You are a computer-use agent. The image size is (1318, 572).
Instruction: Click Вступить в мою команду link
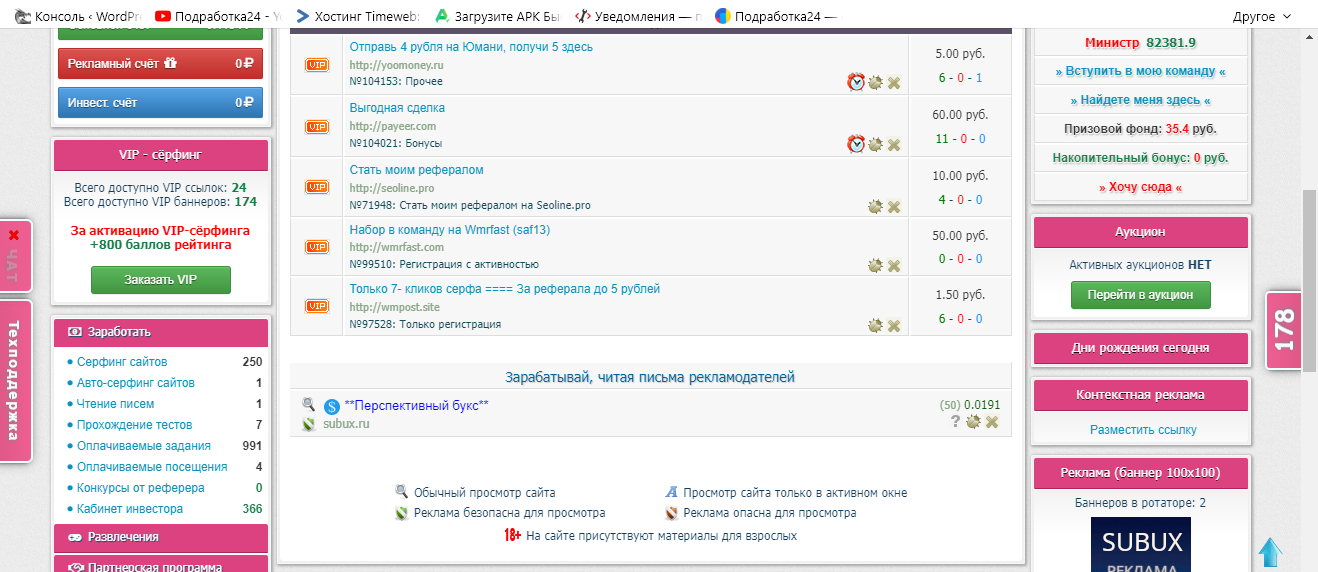point(1140,71)
